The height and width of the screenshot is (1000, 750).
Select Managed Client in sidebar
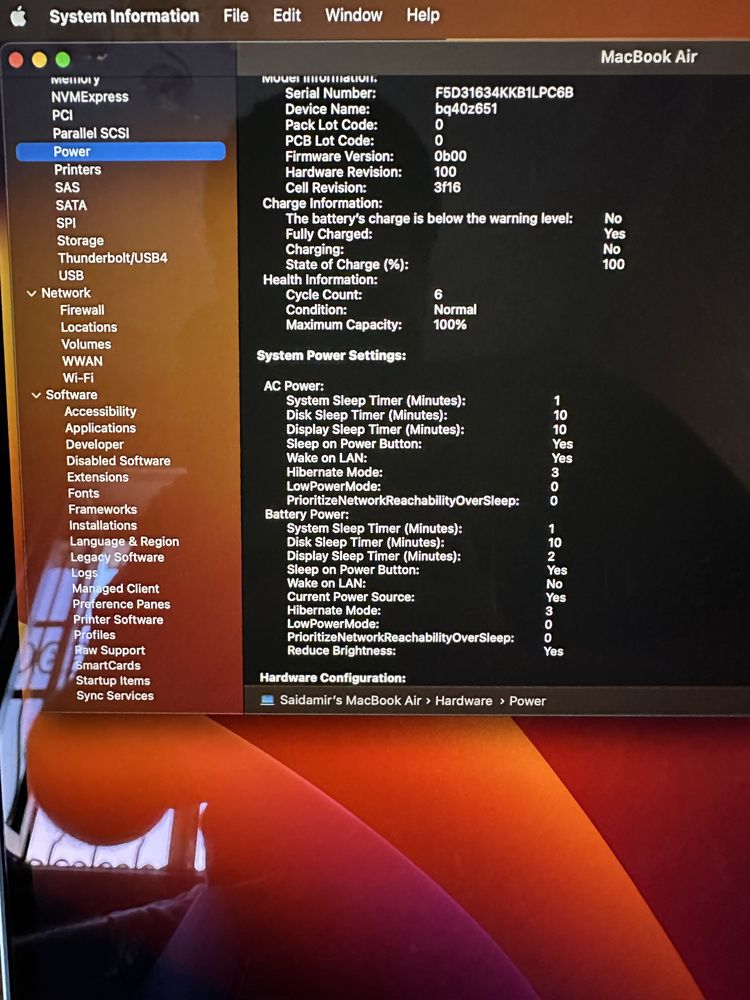tap(115, 589)
